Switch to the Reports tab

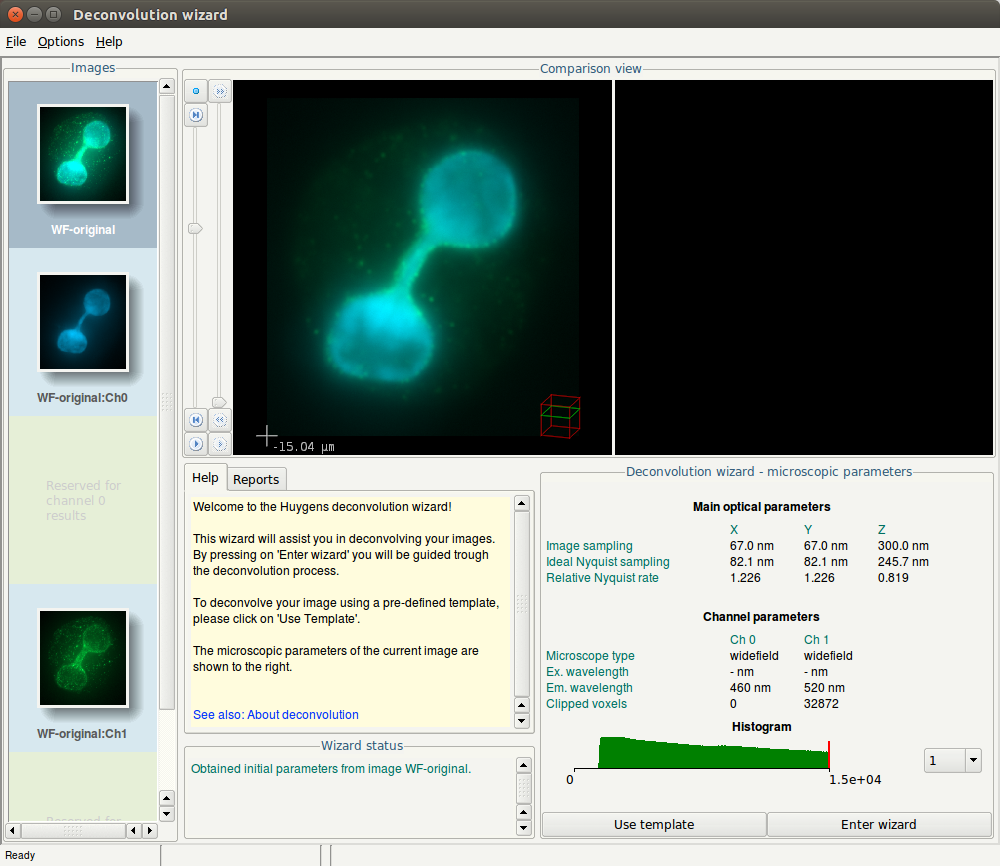coord(256,480)
